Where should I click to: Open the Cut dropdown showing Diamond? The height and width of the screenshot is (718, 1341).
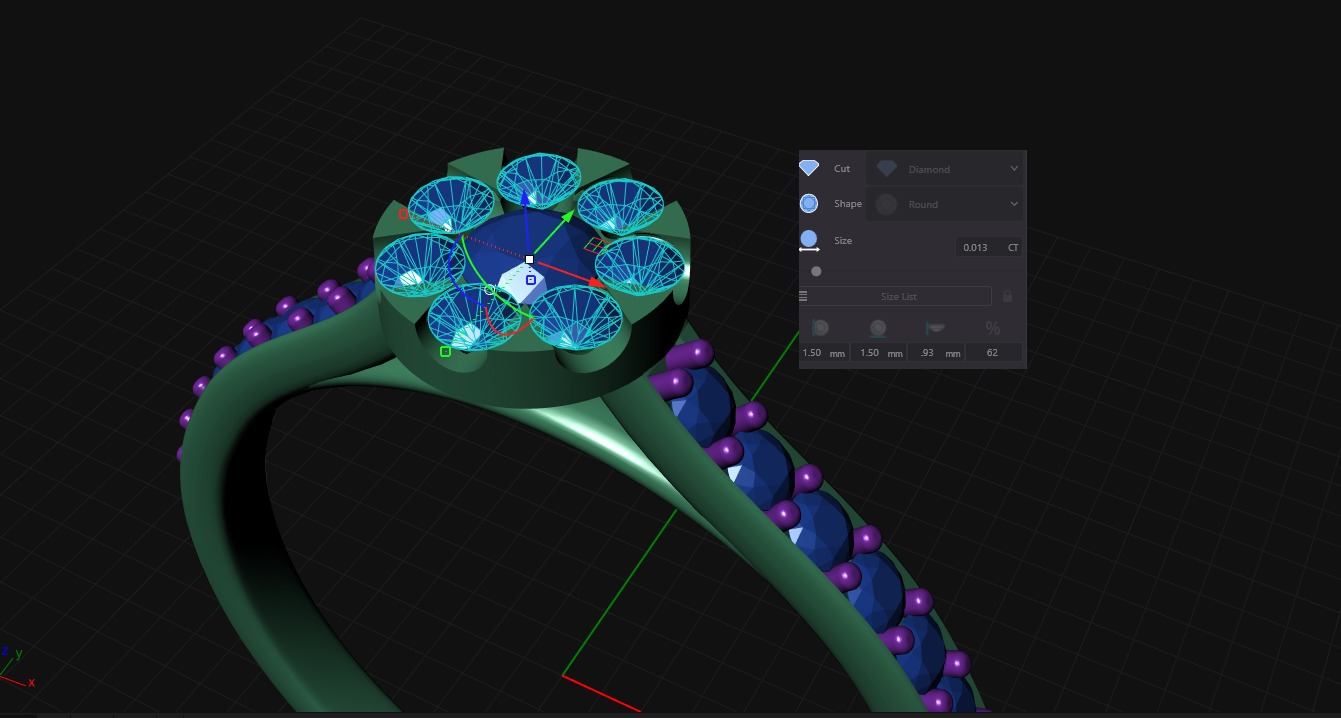click(946, 169)
